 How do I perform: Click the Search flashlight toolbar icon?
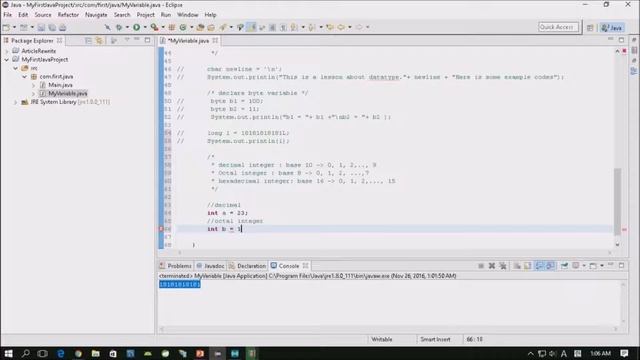click(223, 27)
